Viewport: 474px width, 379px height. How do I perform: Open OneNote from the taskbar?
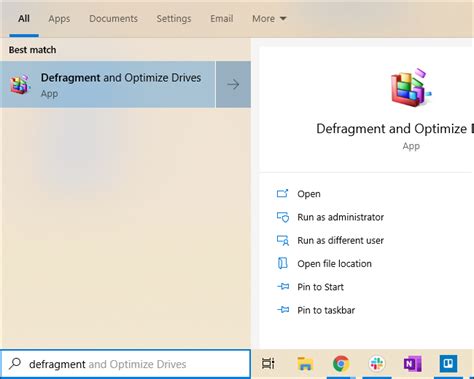(x=412, y=364)
